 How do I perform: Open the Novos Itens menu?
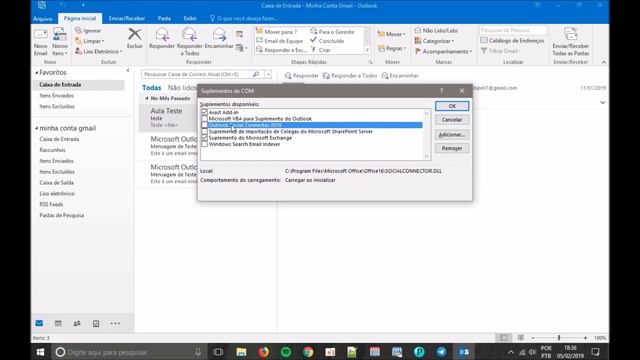[60, 42]
